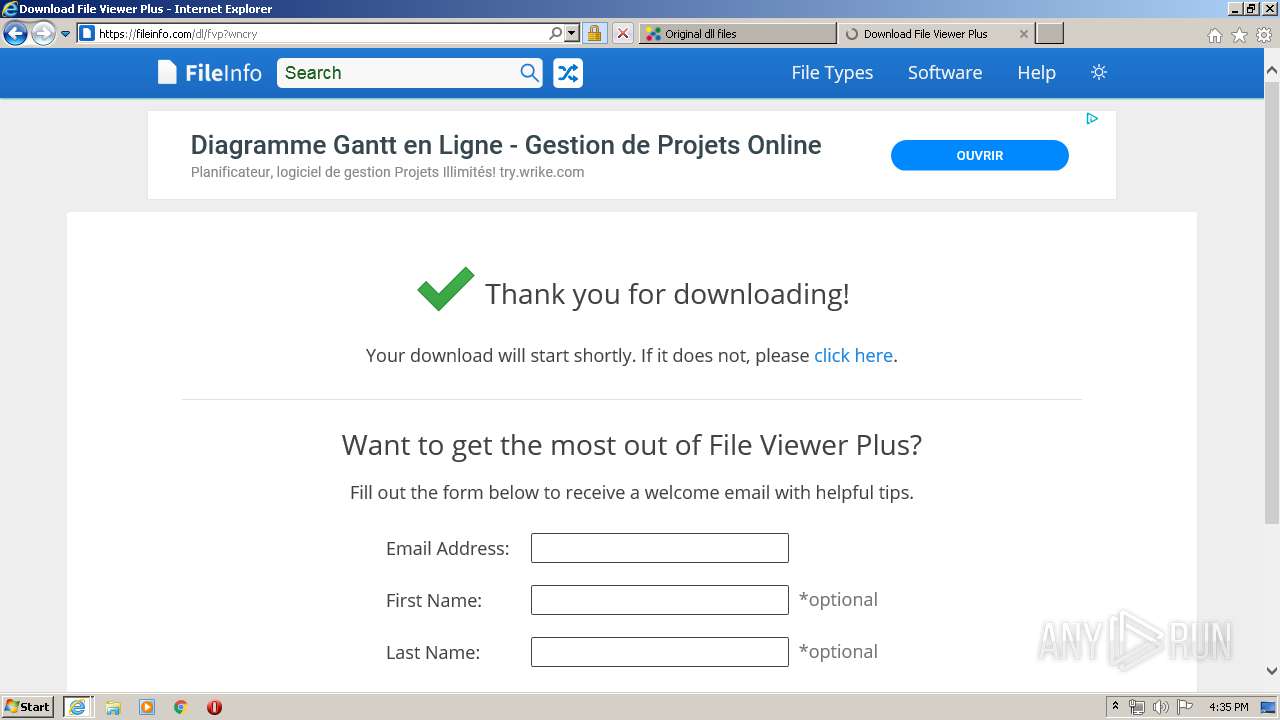Open the IE tools gear menu
This screenshot has width=1280, height=720.
coord(1264,35)
